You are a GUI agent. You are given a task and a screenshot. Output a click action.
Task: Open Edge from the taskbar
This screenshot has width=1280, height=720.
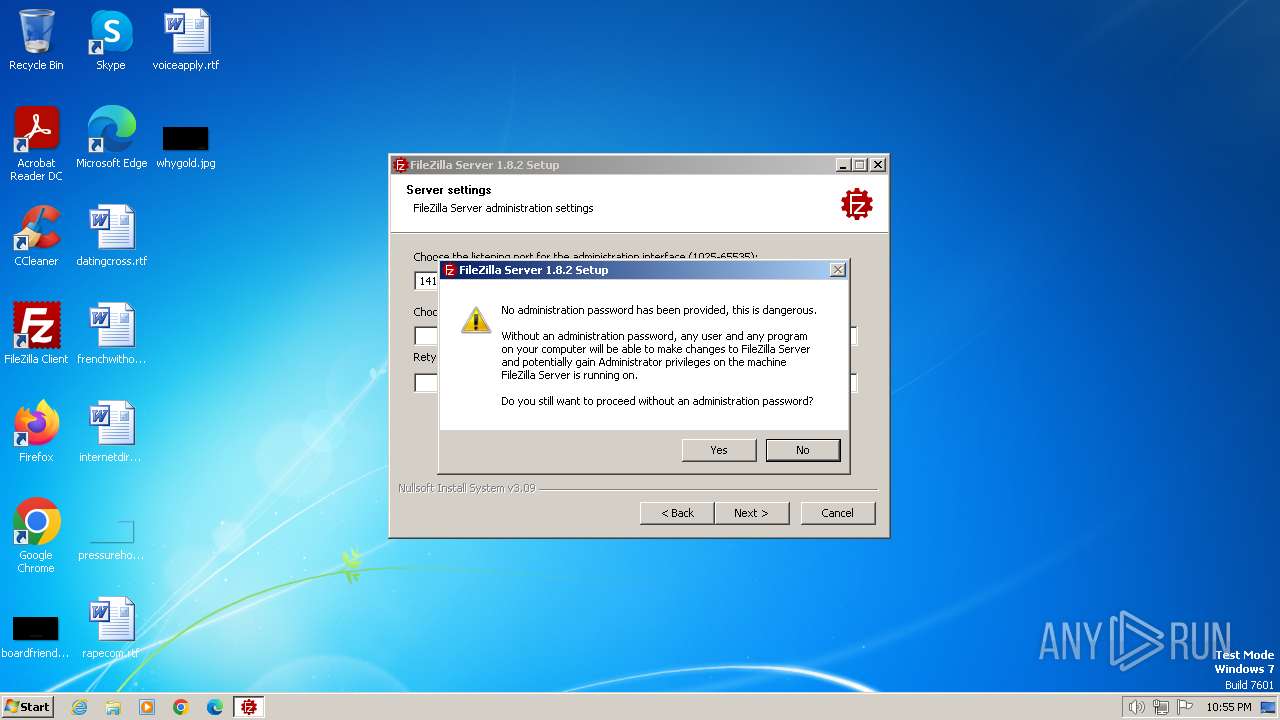click(x=215, y=707)
